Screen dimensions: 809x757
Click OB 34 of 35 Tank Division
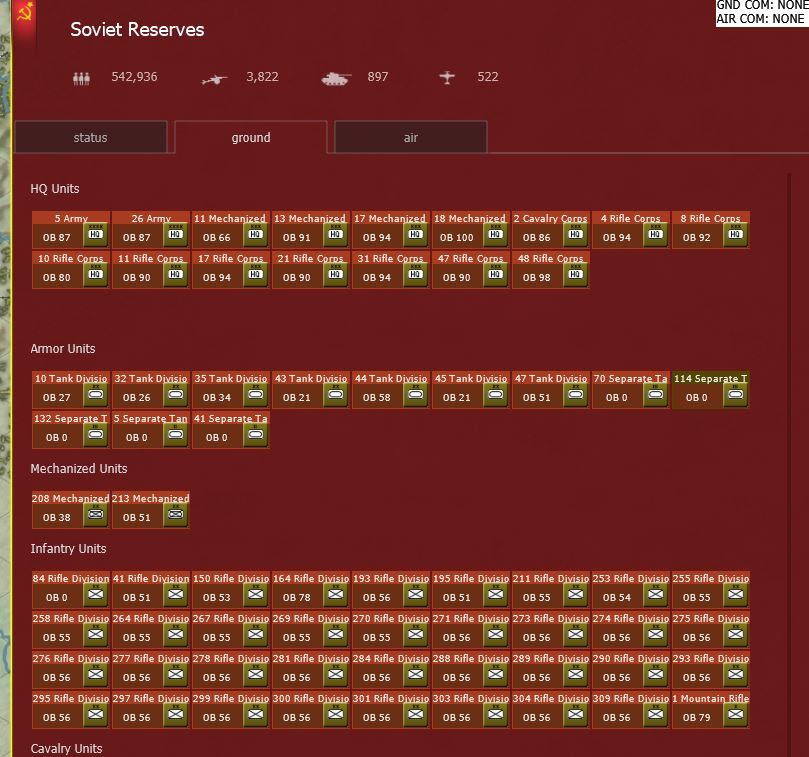coord(217,398)
